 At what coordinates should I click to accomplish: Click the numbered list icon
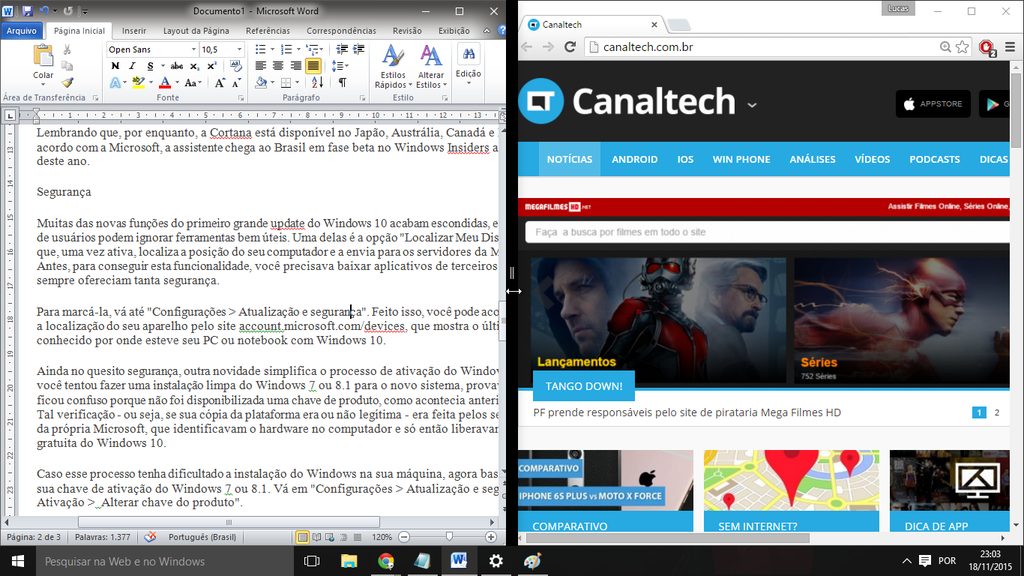click(x=285, y=50)
